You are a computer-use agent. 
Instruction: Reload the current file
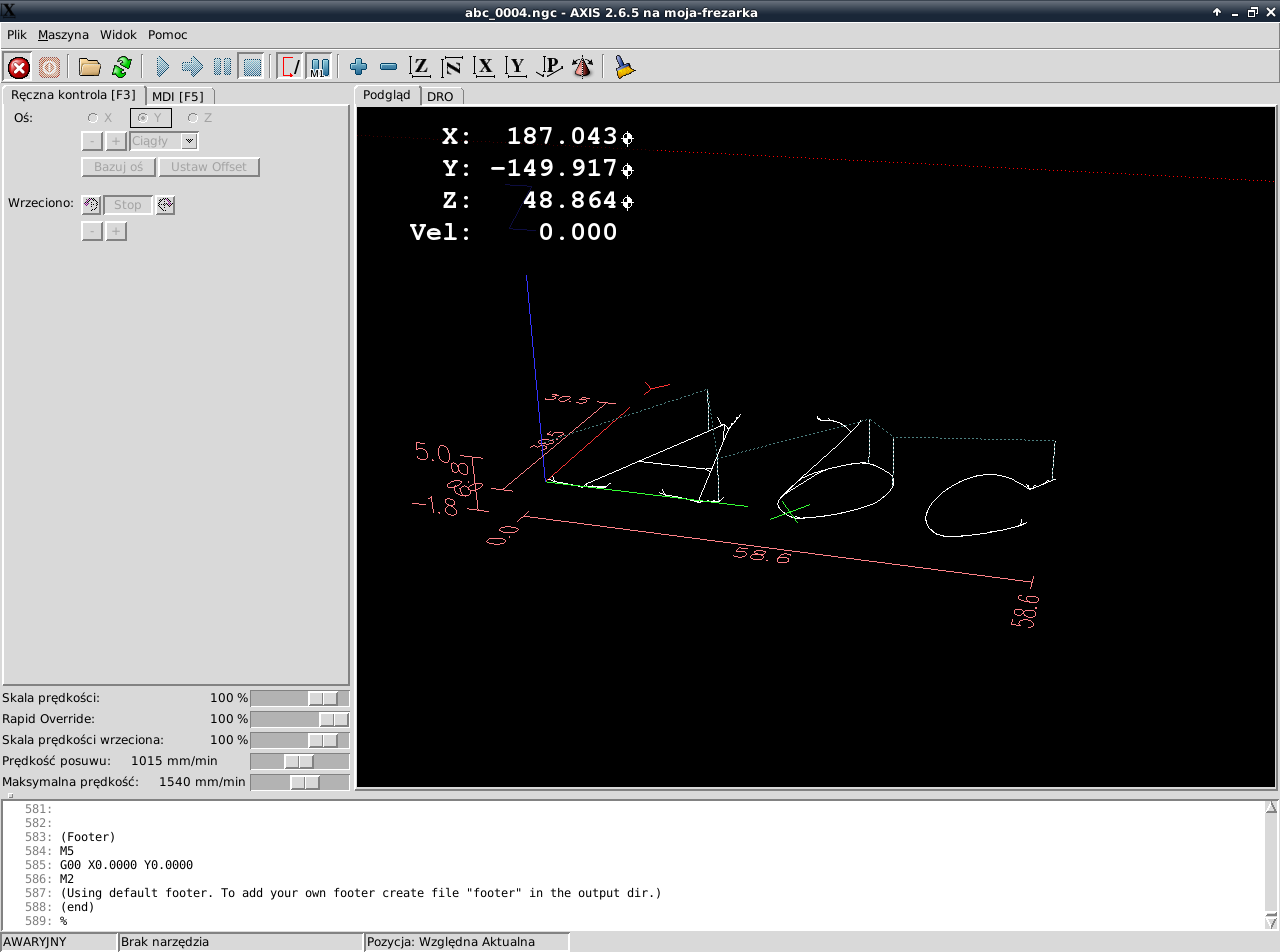point(122,67)
